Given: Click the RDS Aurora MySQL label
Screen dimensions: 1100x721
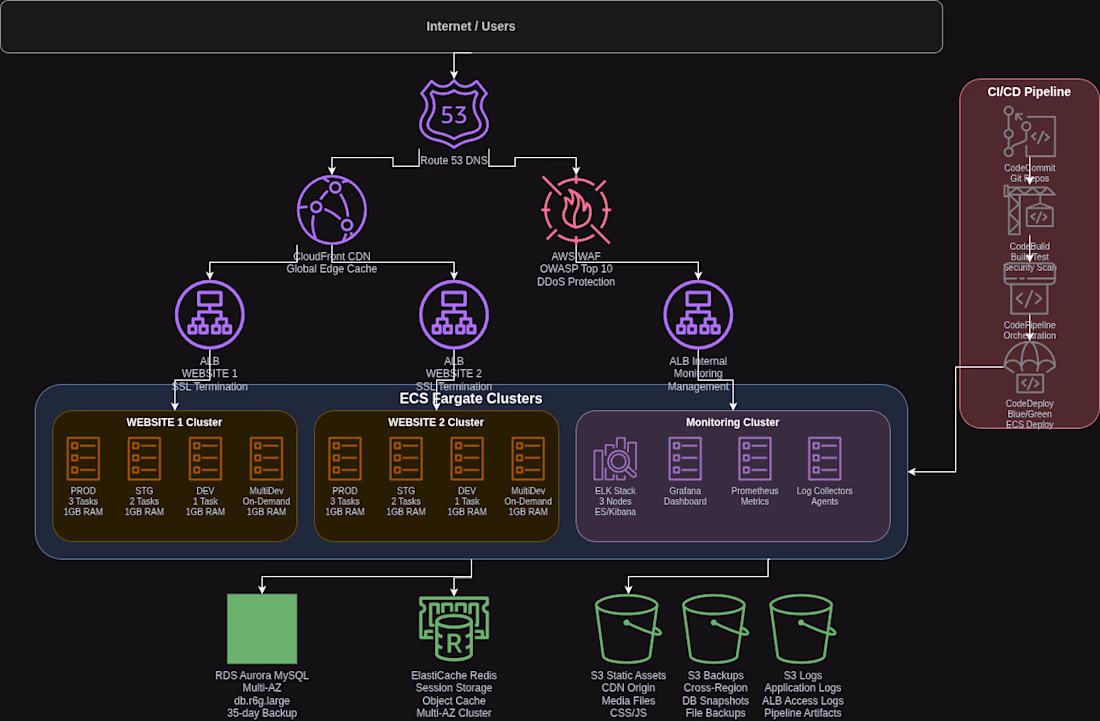Looking at the screenshot, I should pyautogui.click(x=262, y=675).
